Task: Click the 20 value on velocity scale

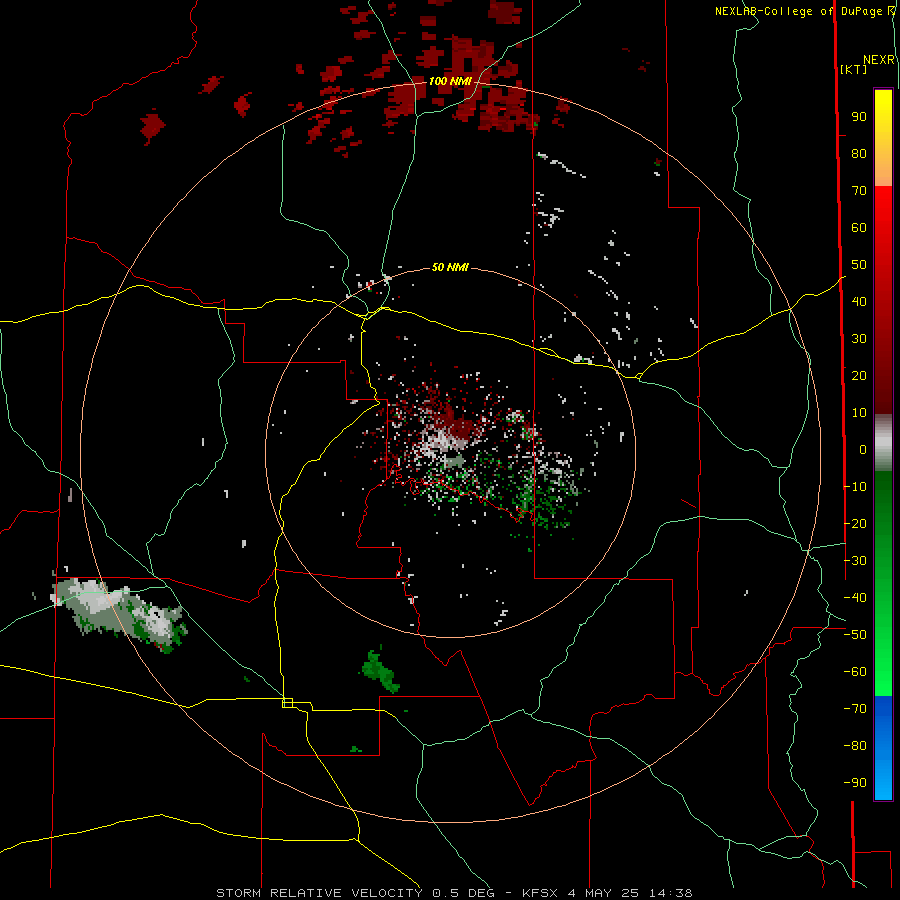Action: pos(859,375)
